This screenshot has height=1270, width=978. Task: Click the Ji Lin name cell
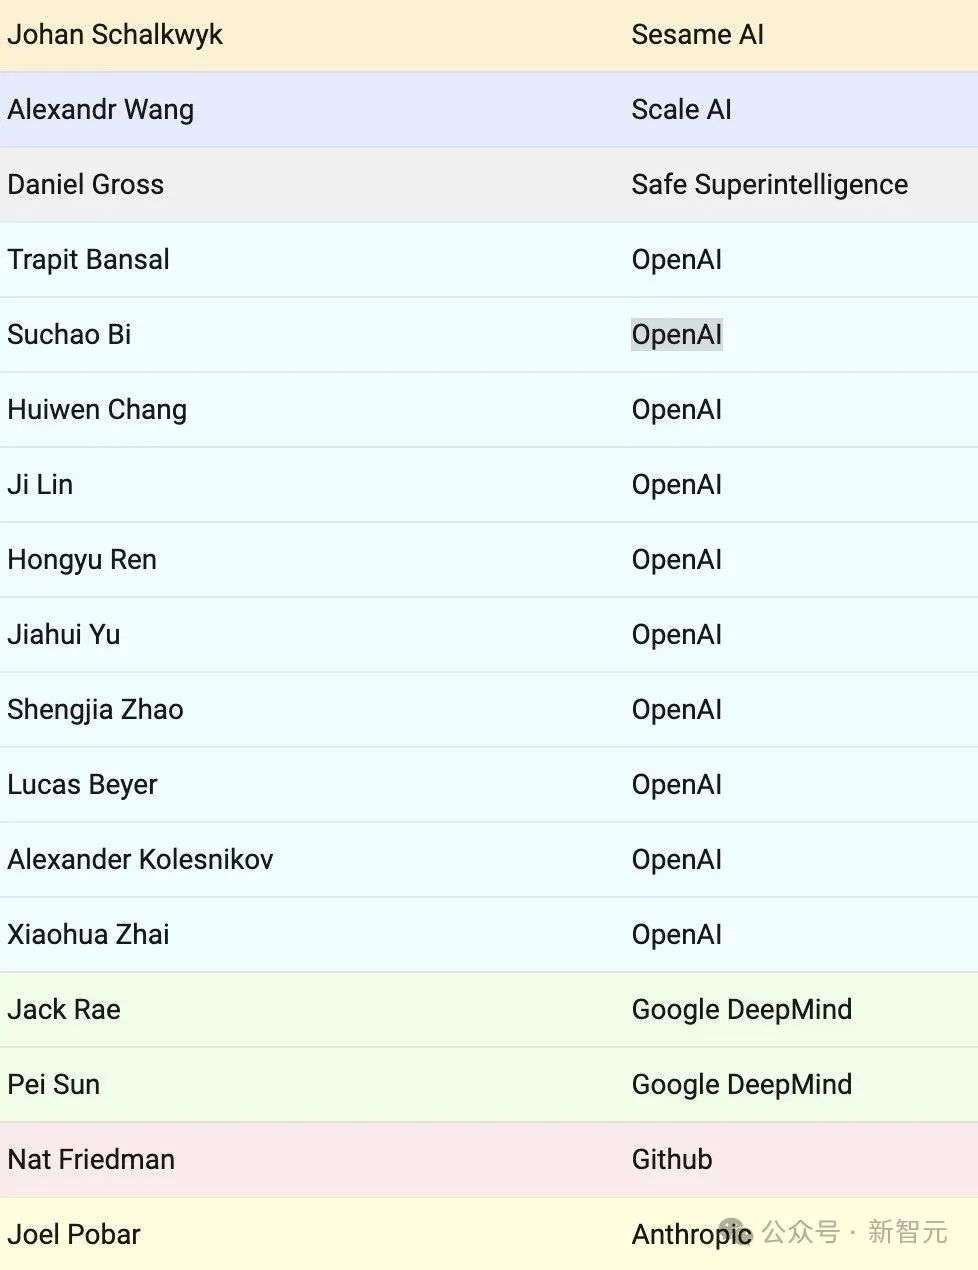pos(40,485)
